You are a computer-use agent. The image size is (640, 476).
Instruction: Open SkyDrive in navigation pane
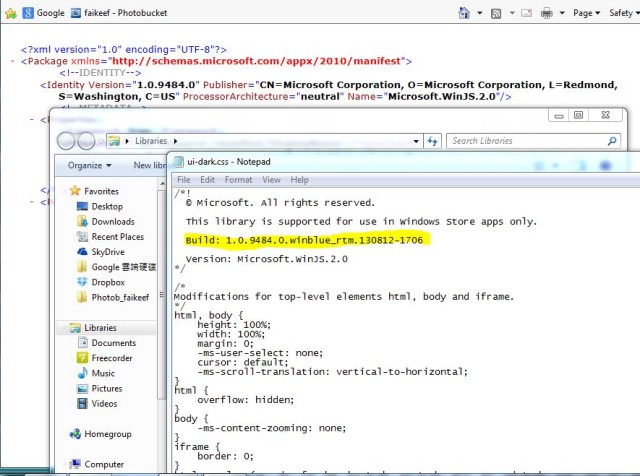pos(108,252)
